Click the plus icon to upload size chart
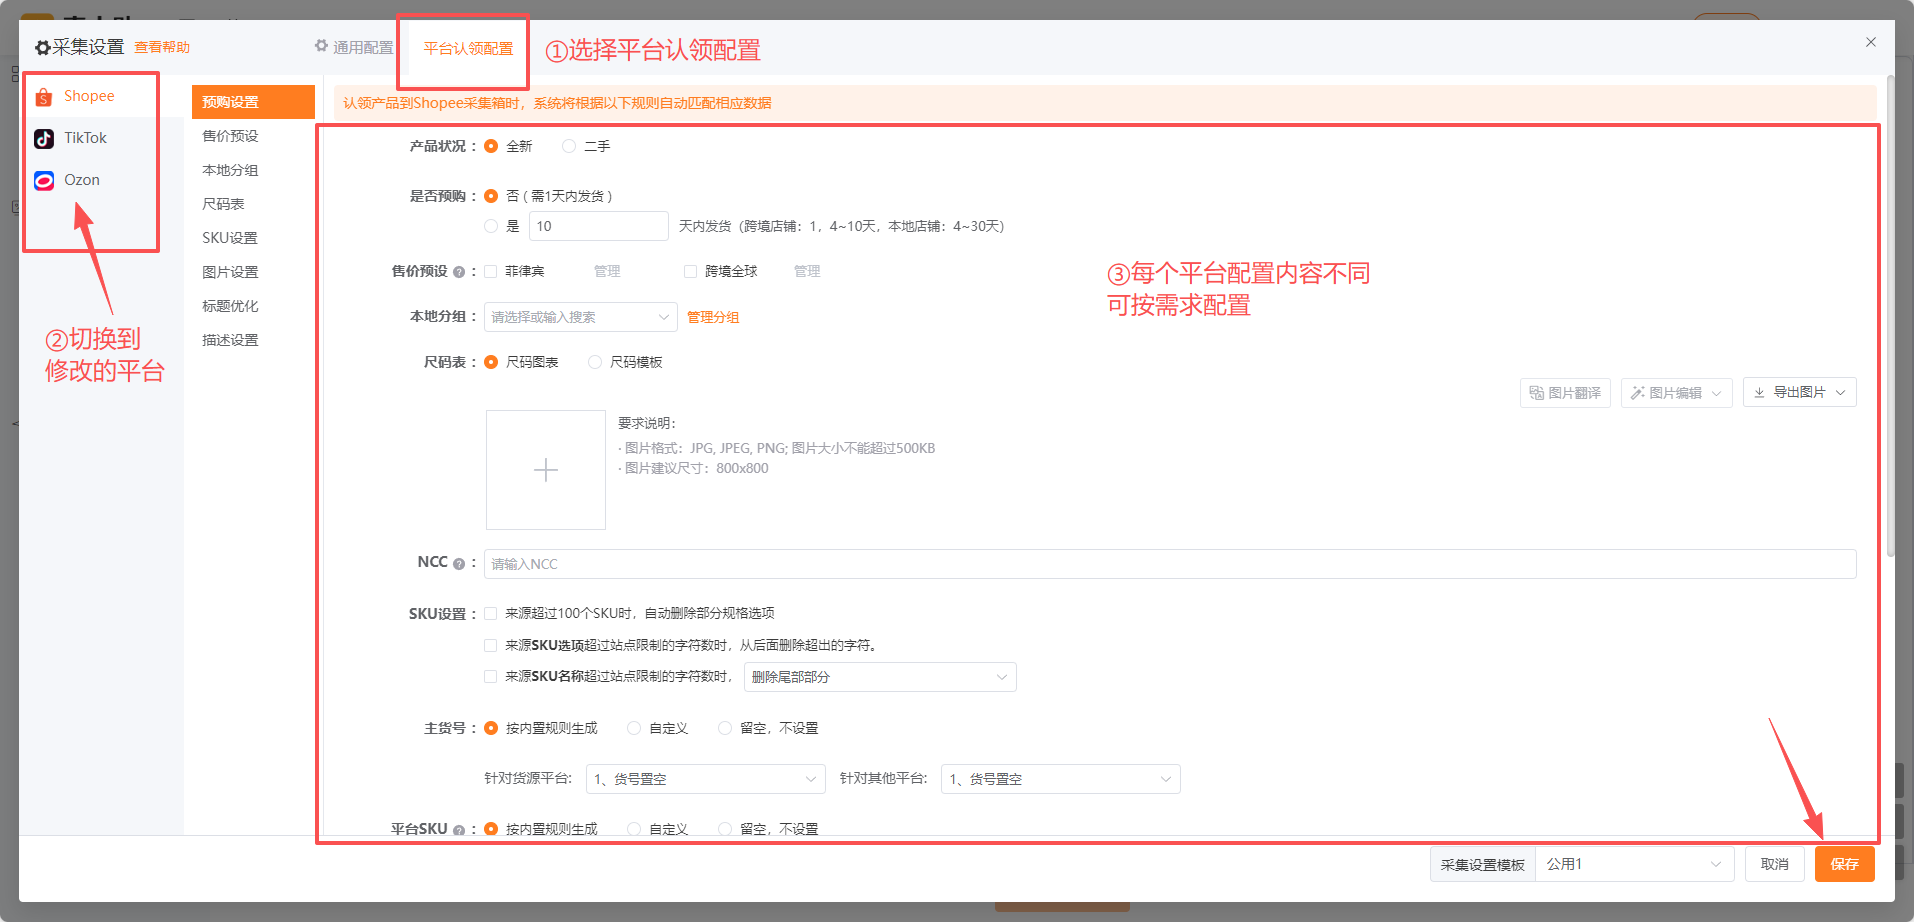 pyautogui.click(x=546, y=470)
